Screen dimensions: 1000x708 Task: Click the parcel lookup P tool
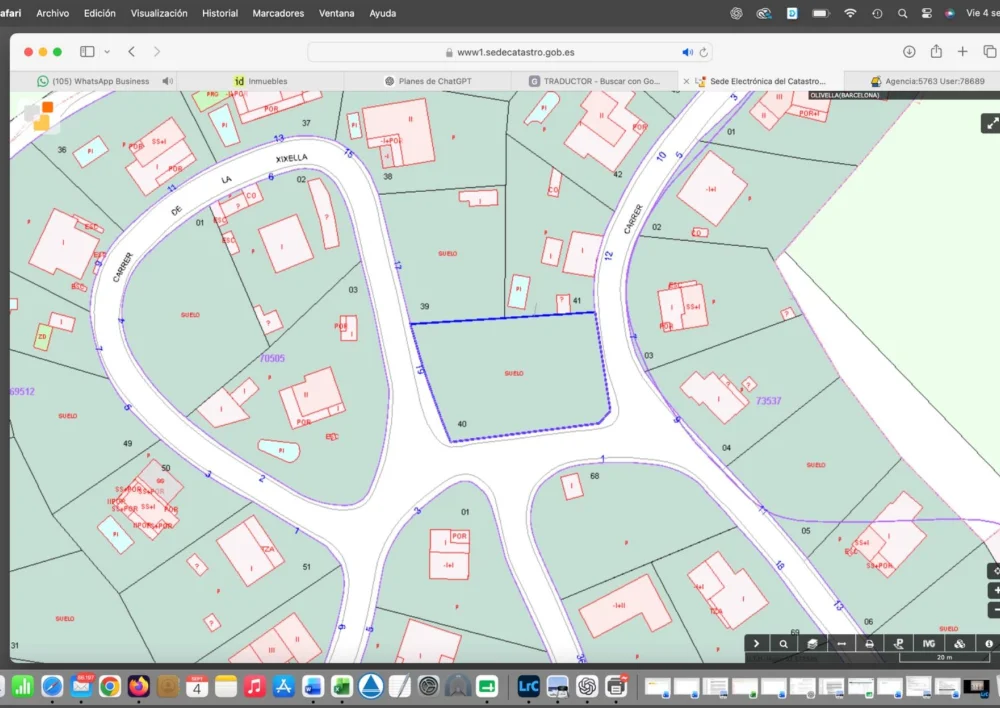point(899,644)
